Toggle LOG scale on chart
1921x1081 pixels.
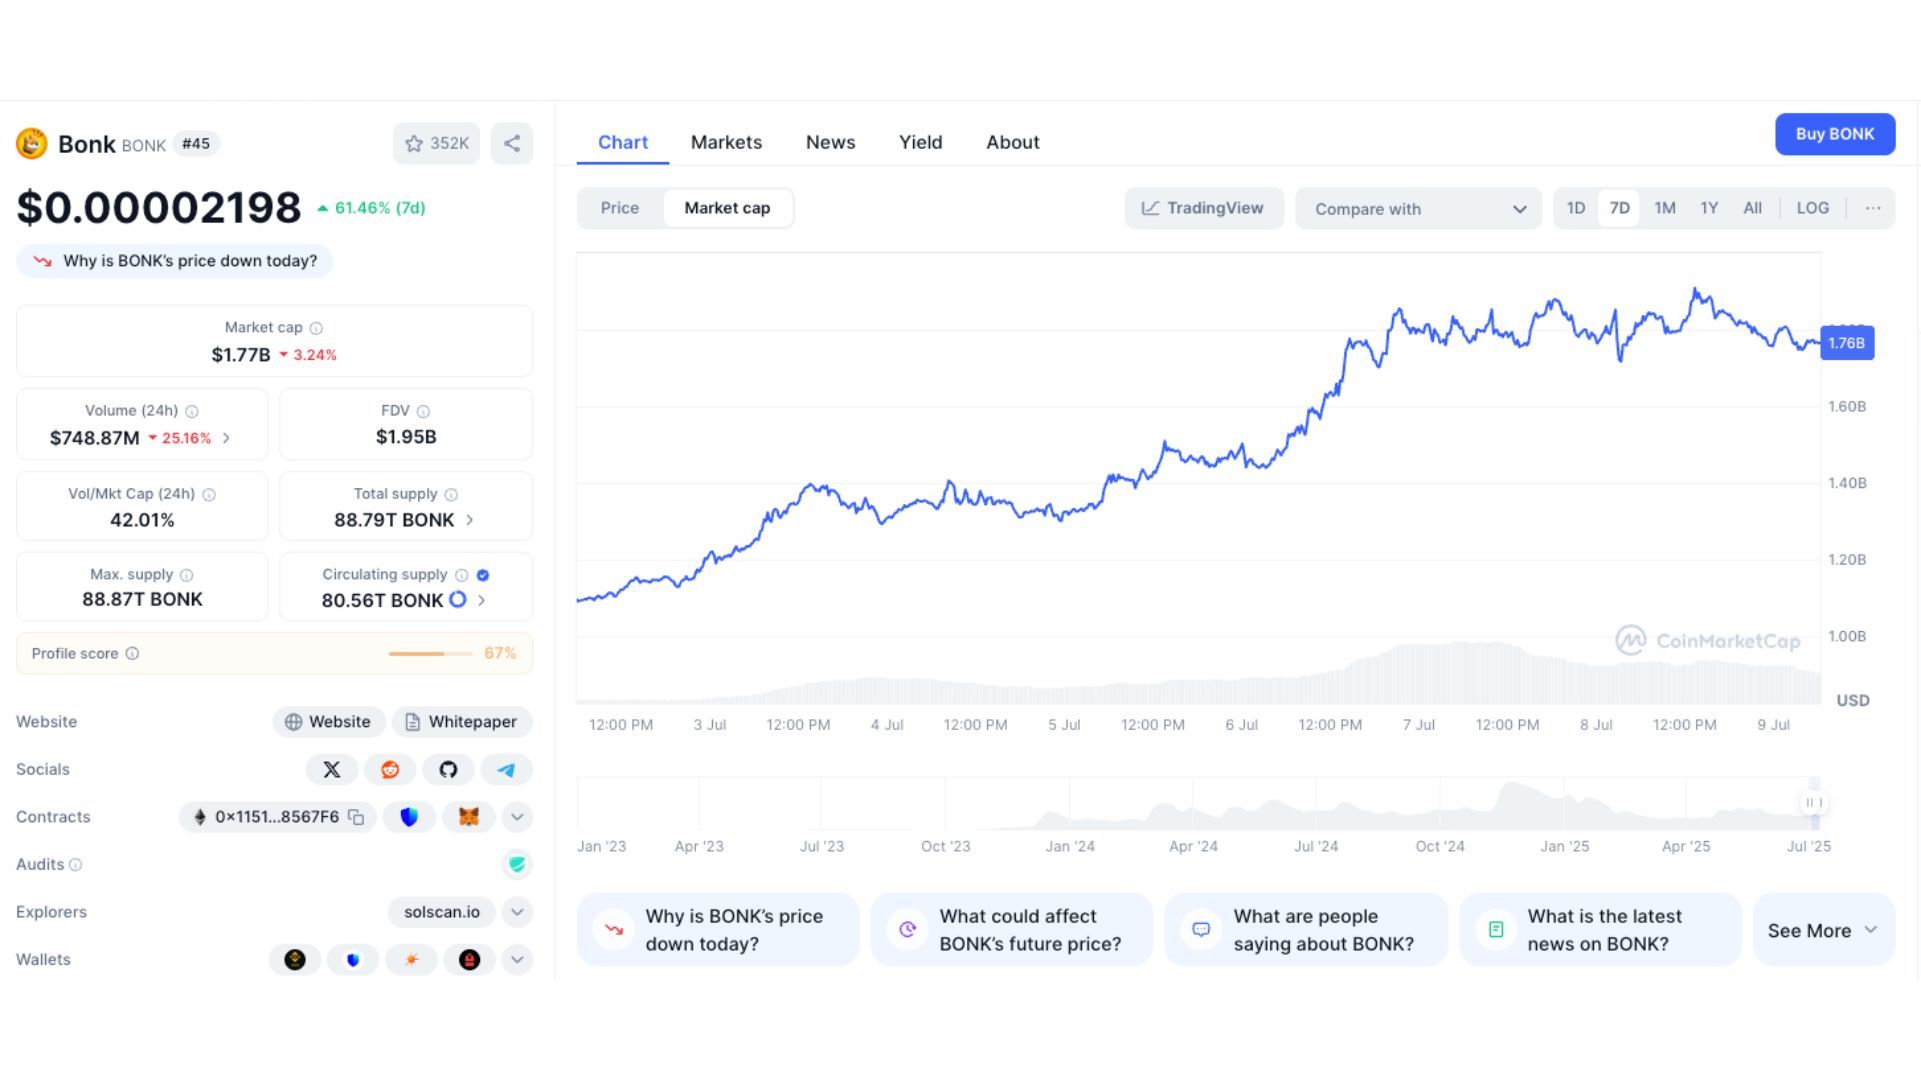[x=1813, y=208]
